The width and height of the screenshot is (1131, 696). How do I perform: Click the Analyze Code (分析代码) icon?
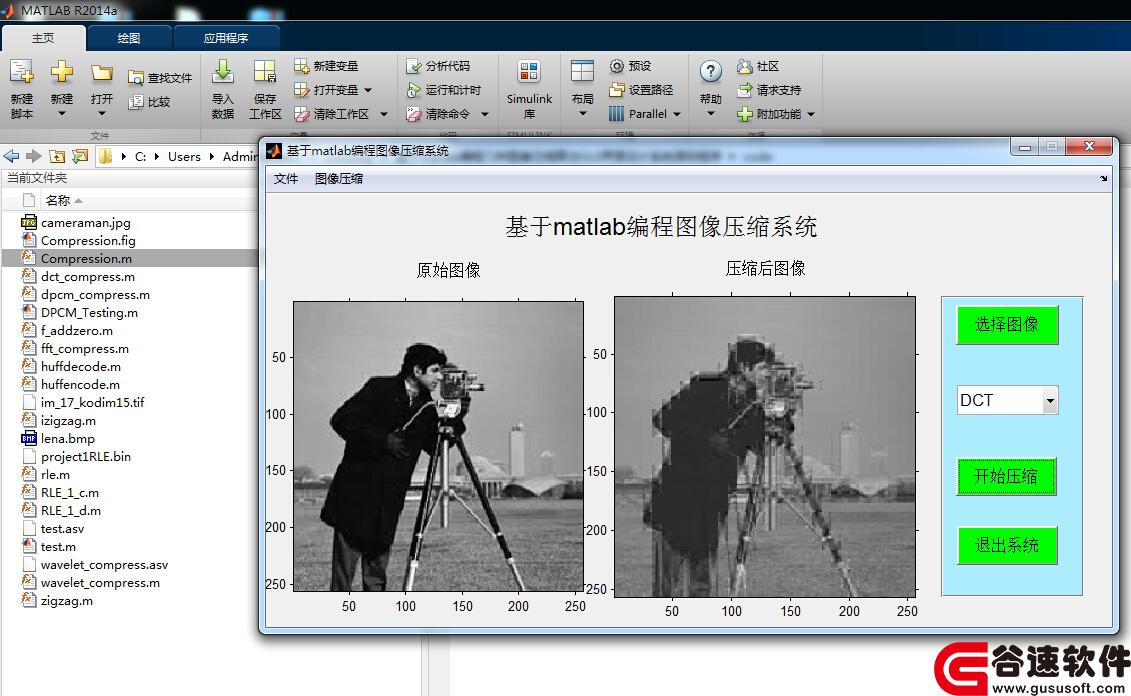[x=413, y=66]
